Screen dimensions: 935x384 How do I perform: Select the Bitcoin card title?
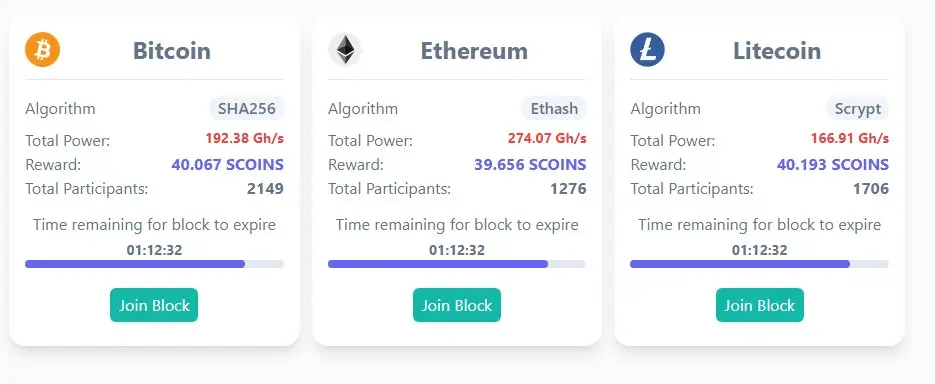tap(172, 51)
